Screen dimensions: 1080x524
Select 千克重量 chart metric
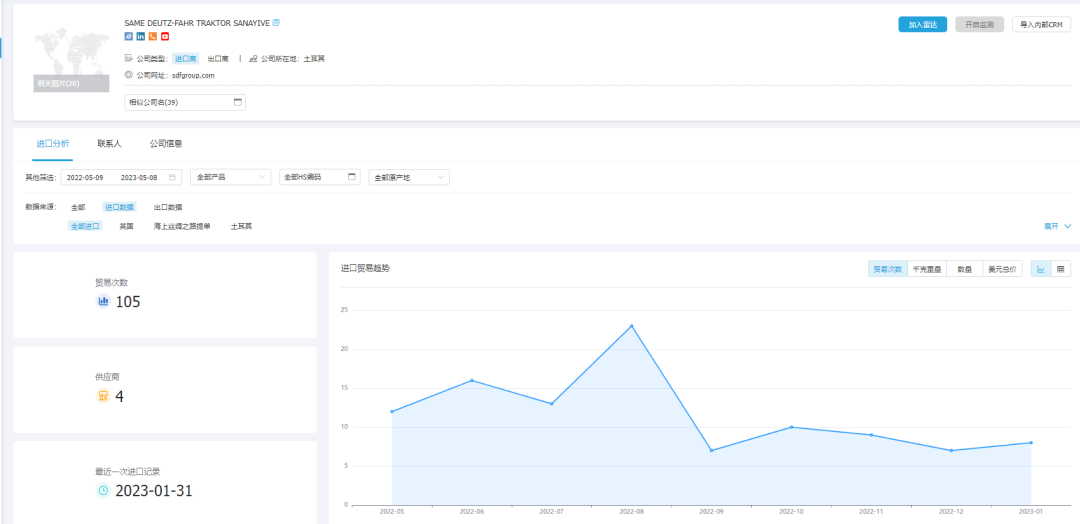pos(926,269)
